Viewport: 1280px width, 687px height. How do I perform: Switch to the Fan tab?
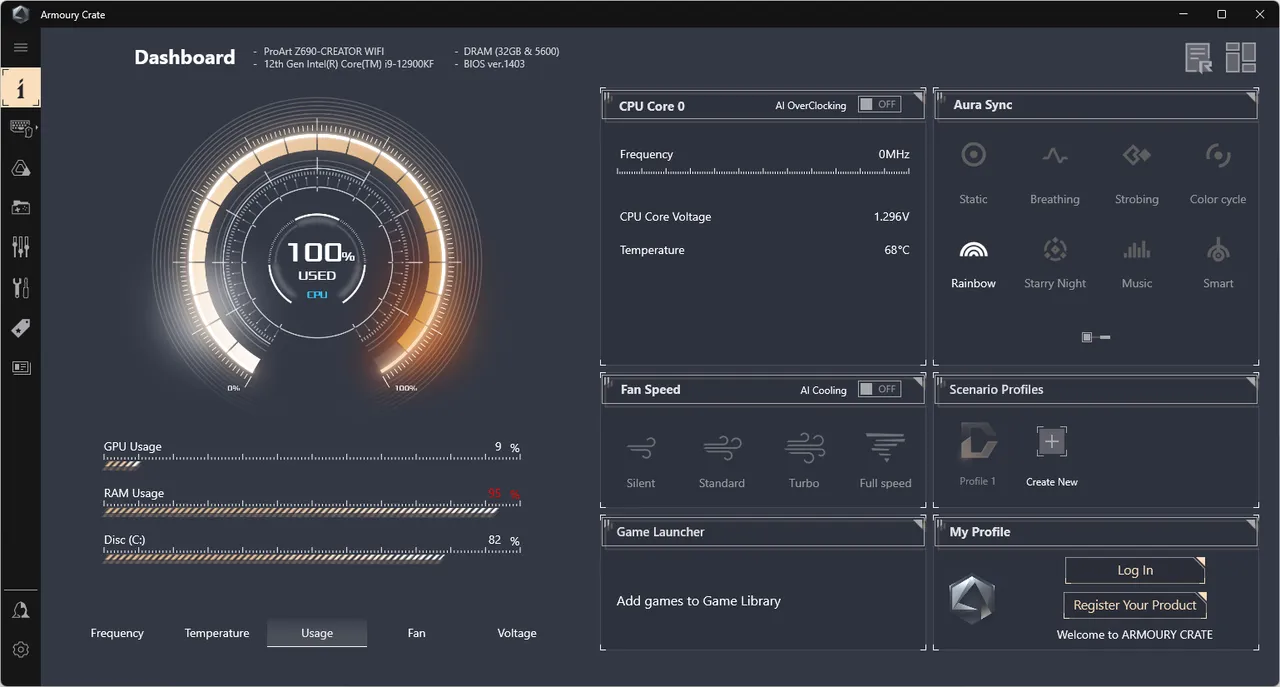[x=417, y=633]
